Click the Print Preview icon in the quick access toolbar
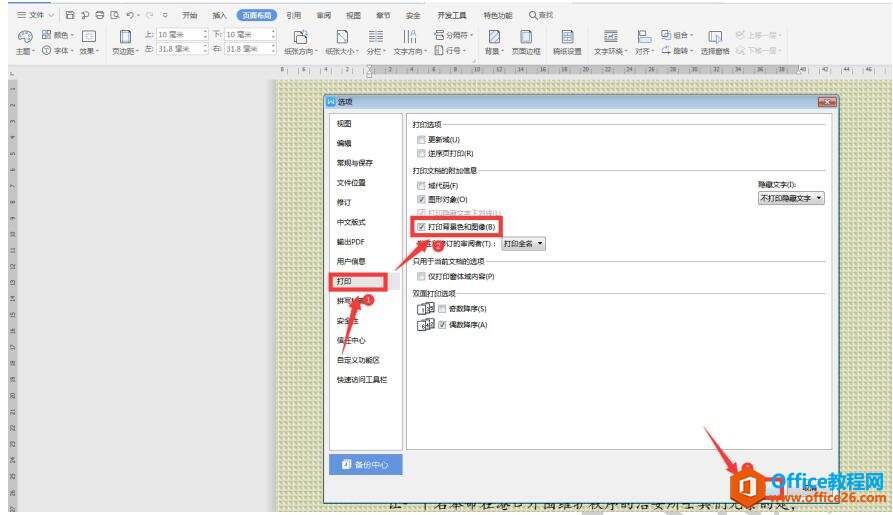The width and height of the screenshot is (893, 515). coord(114,15)
